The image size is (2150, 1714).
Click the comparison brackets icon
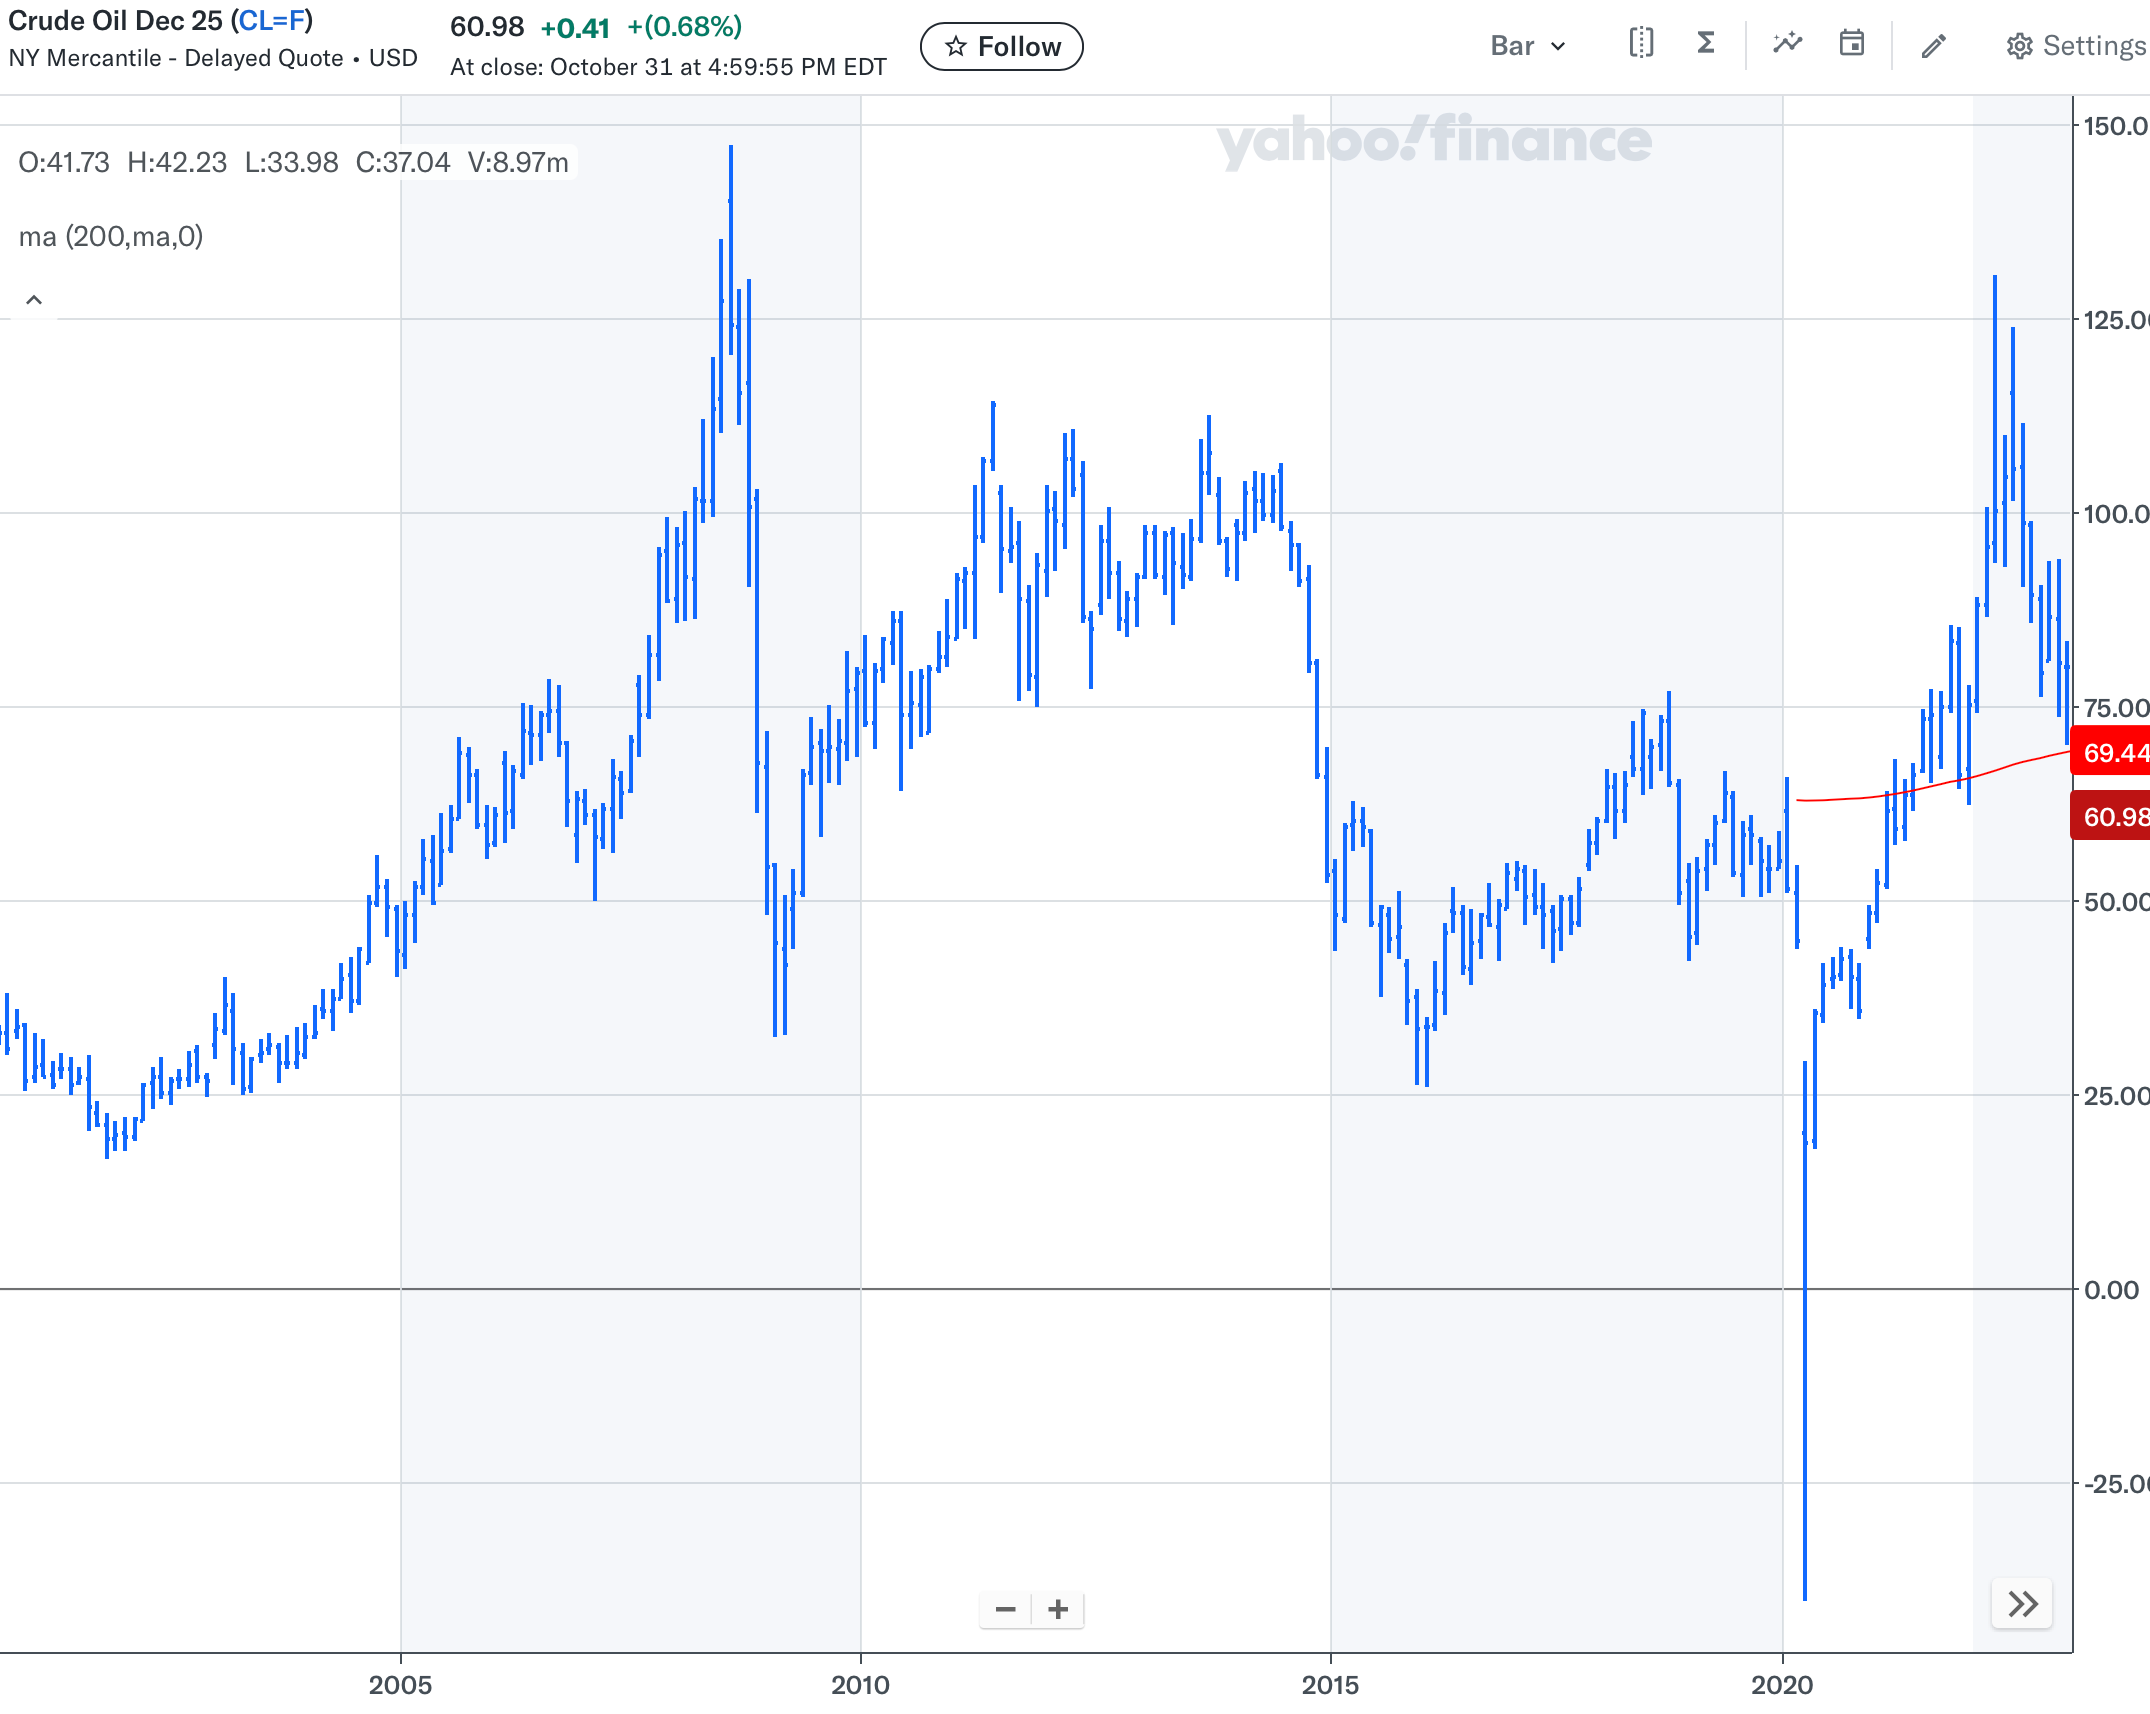coord(1641,43)
